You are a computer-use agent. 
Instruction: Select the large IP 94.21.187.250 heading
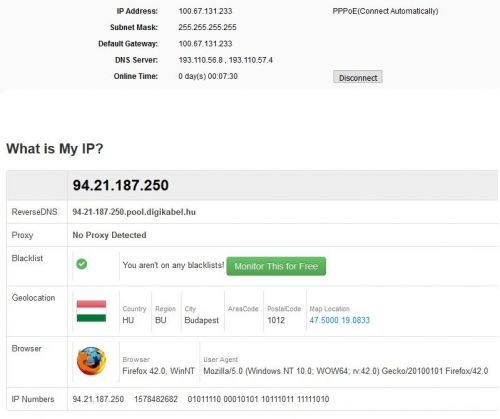coord(121,185)
